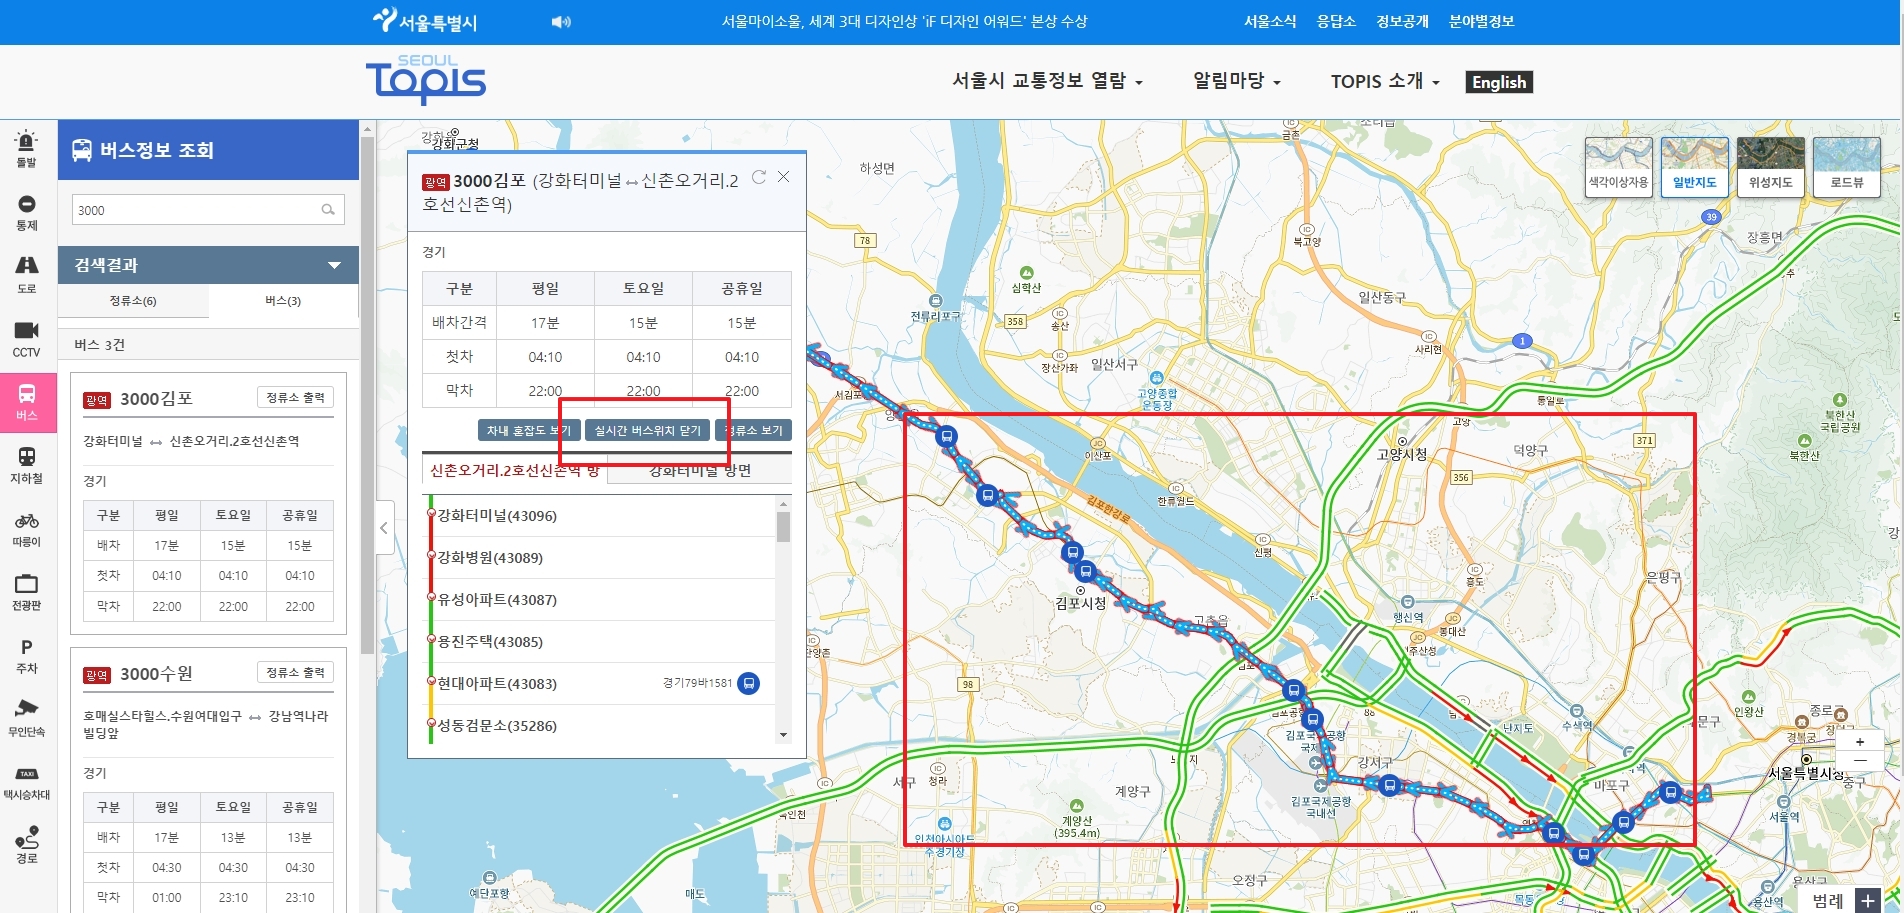Click 버스정보 조회 panel header
Screen dimensions: 1904x913
pos(208,150)
